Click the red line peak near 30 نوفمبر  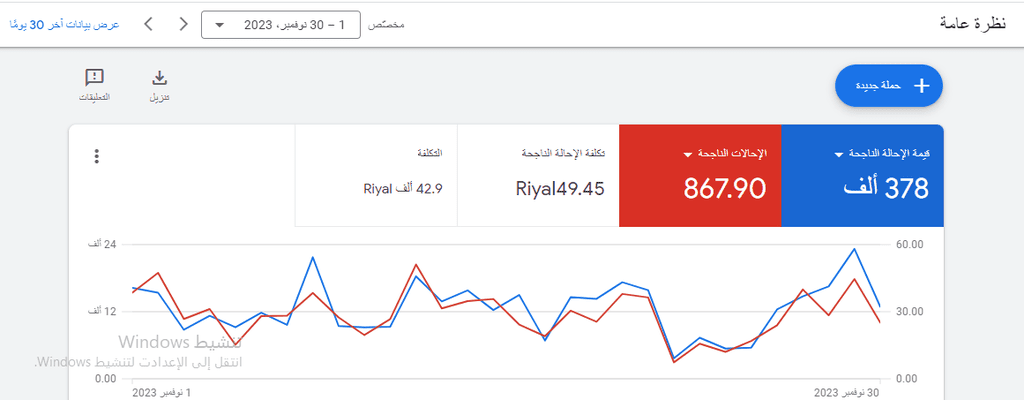(x=854, y=279)
